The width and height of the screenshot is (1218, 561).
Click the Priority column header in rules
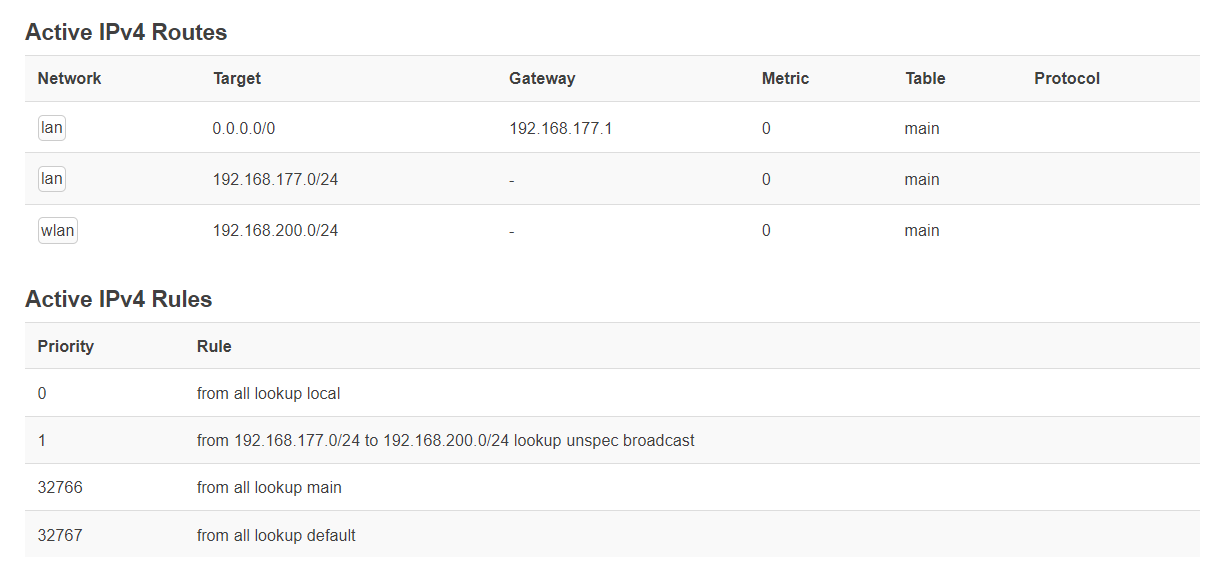click(x=65, y=346)
